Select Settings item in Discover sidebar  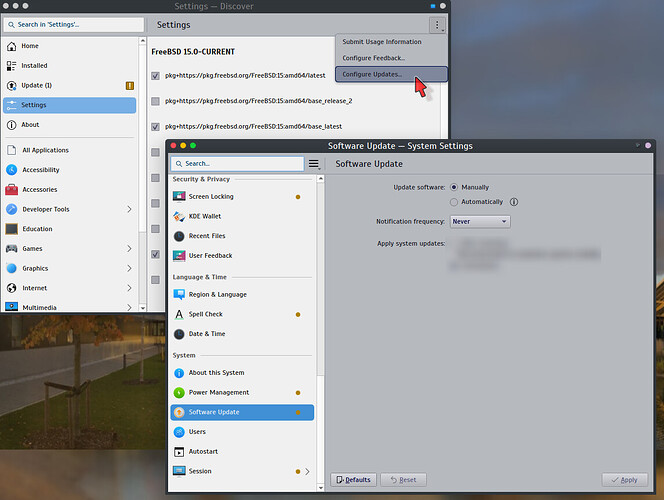69,105
